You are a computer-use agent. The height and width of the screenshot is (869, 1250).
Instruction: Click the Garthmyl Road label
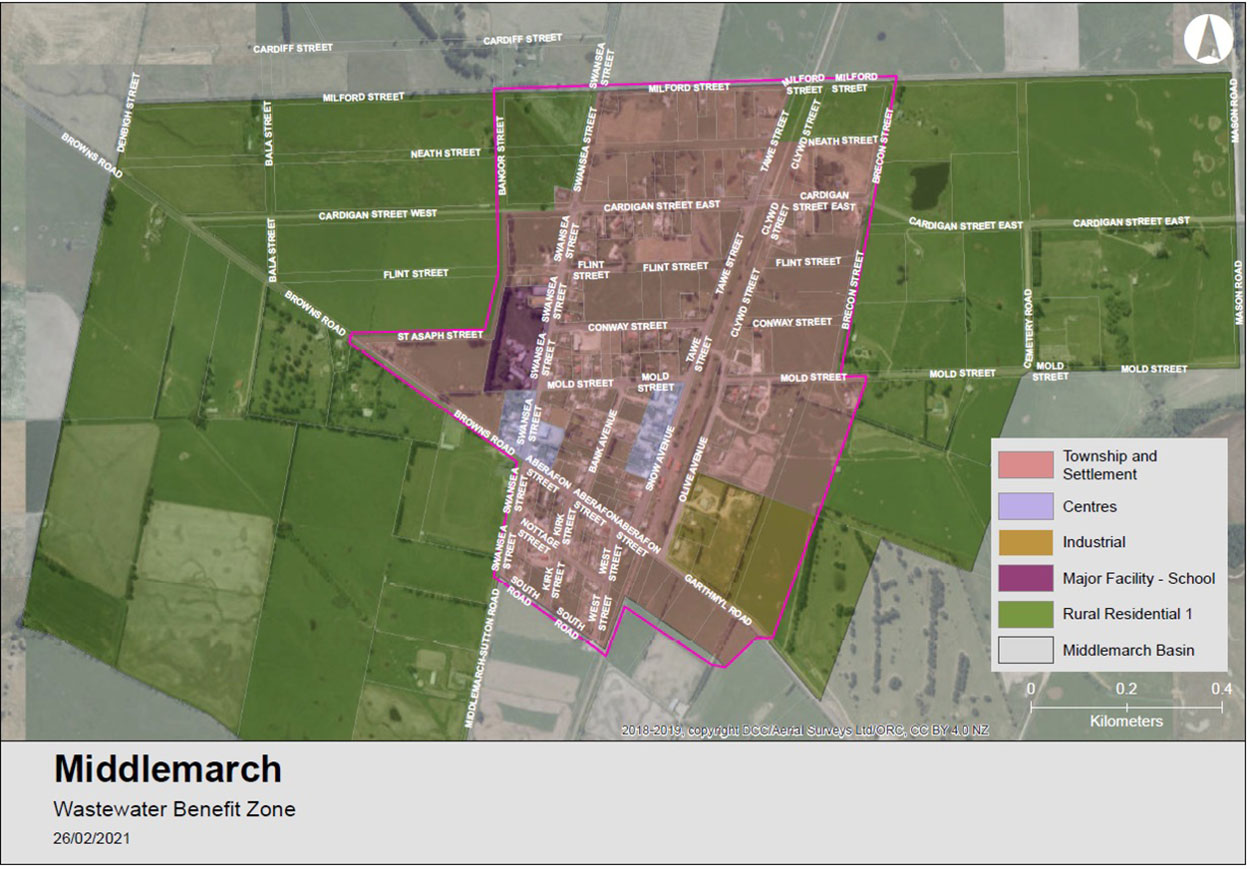pos(719,596)
